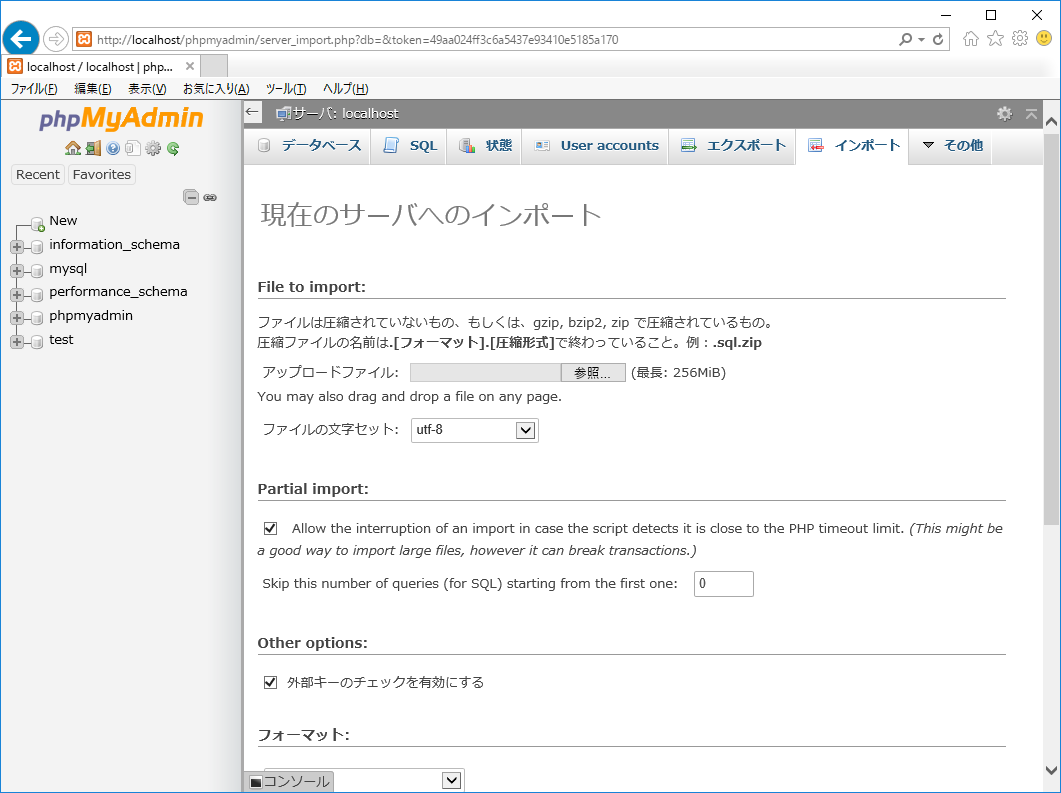
Task: Click the Favorites button in sidebar
Action: [x=102, y=174]
